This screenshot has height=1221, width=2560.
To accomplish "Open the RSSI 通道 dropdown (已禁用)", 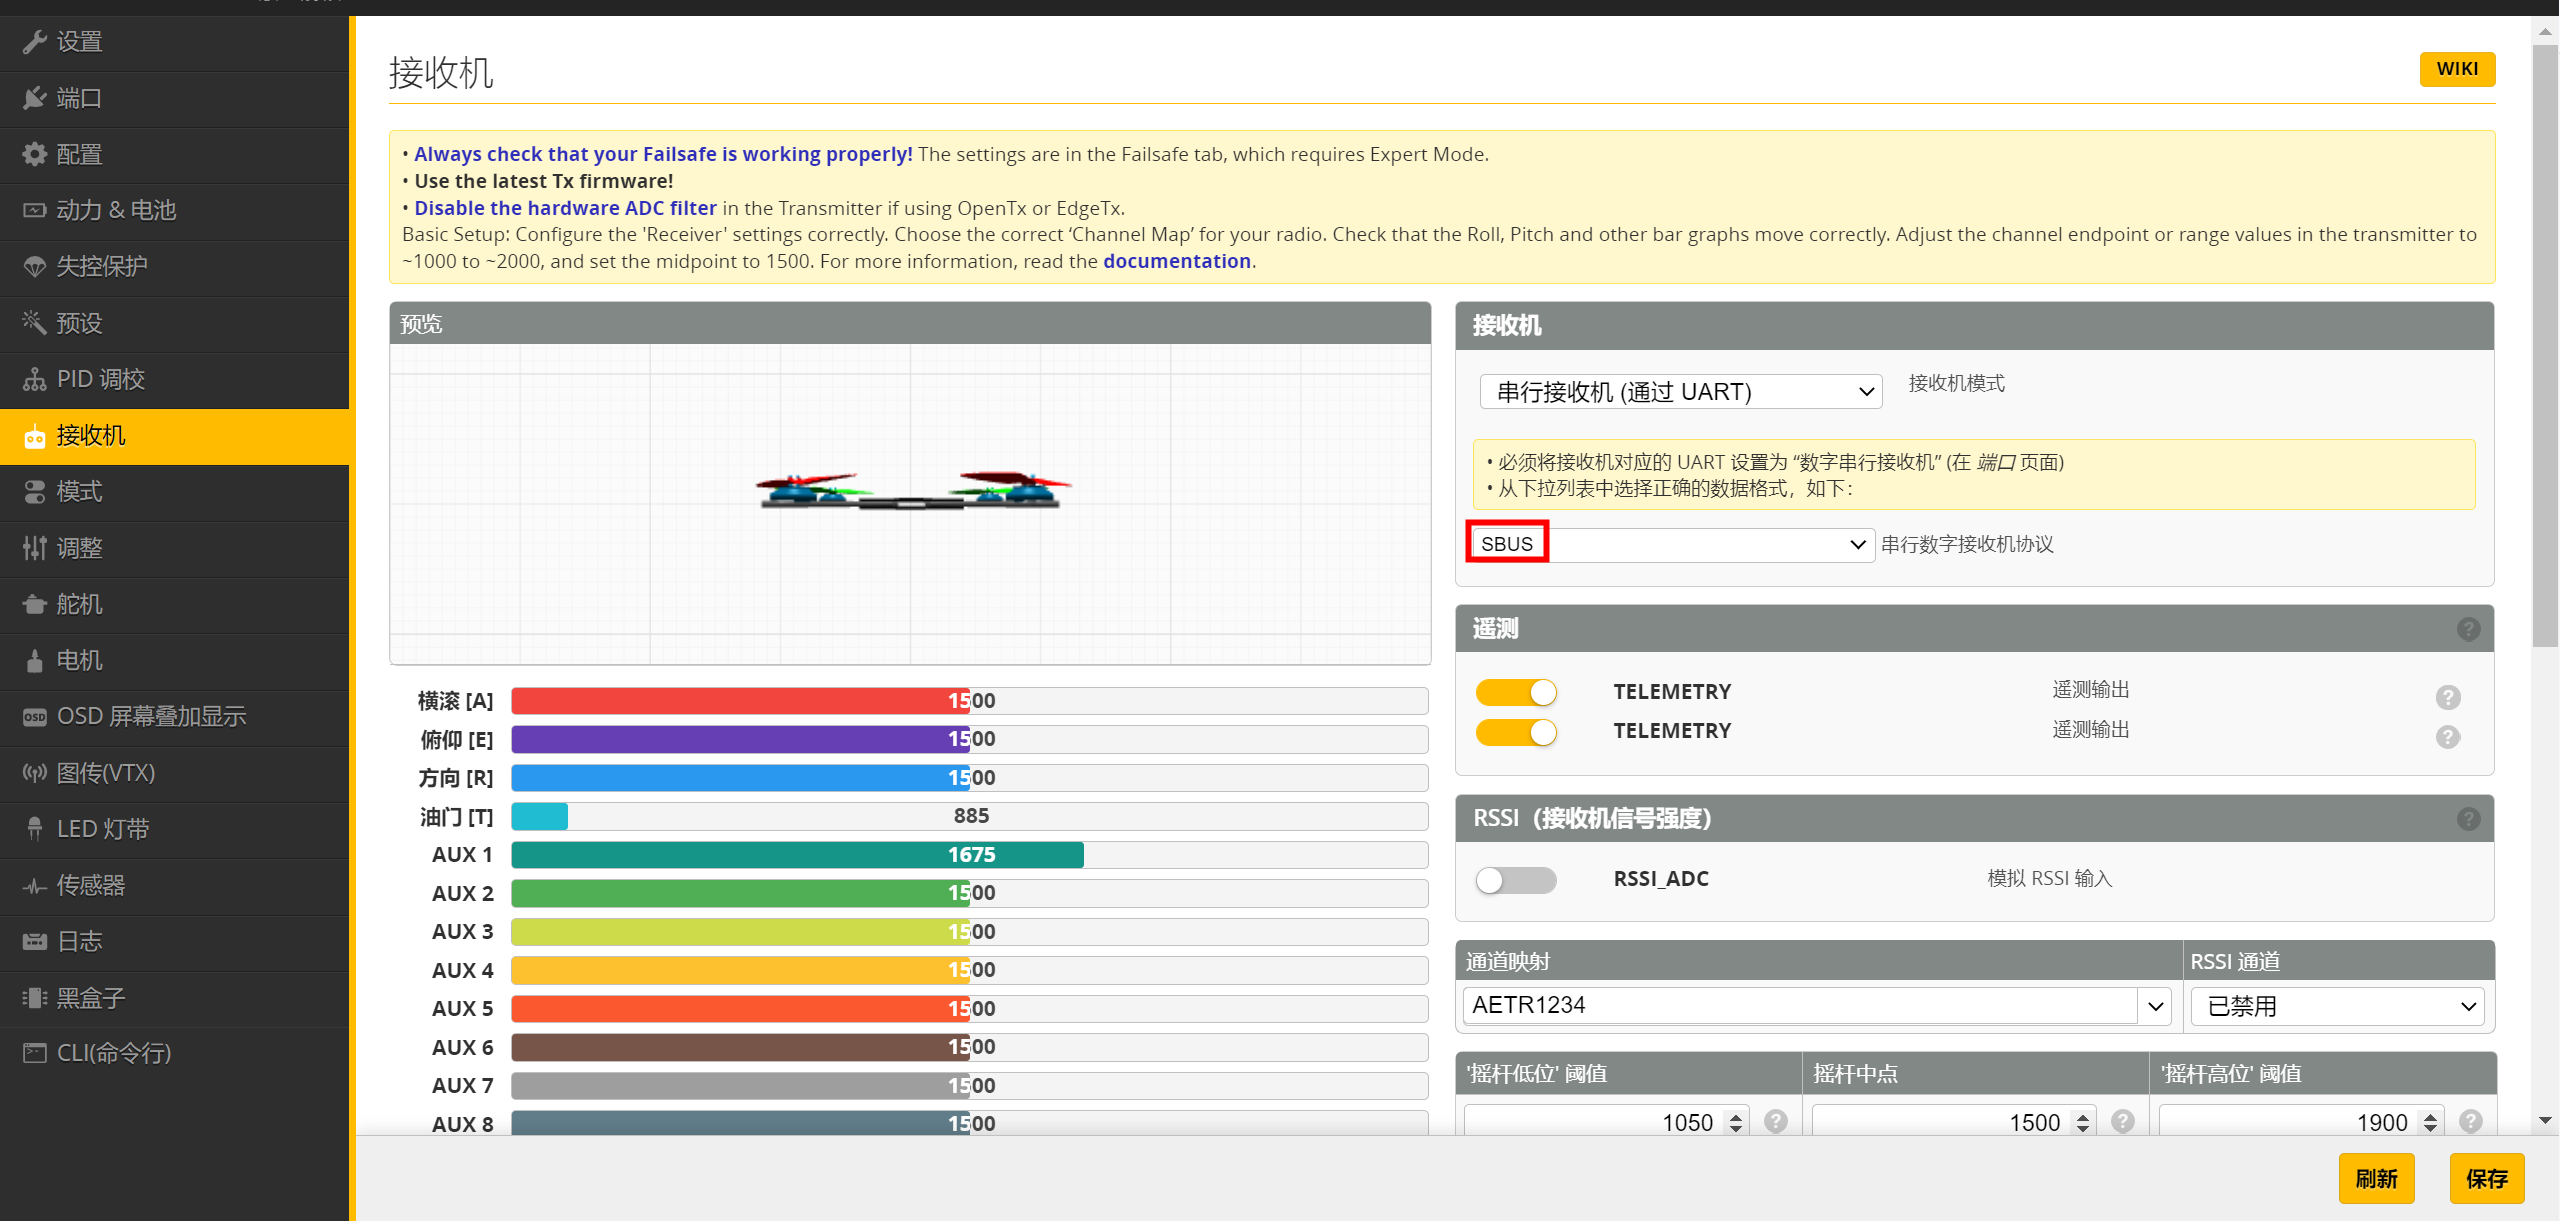I will (x=2337, y=1006).
